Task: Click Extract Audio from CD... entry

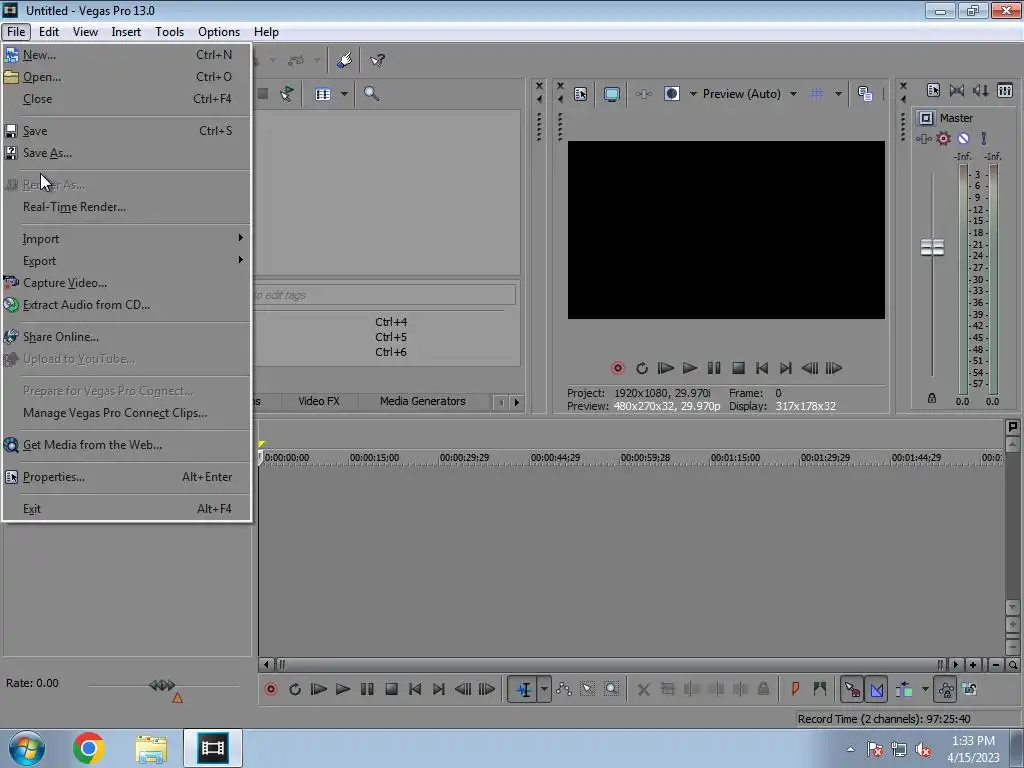Action: (x=127, y=305)
